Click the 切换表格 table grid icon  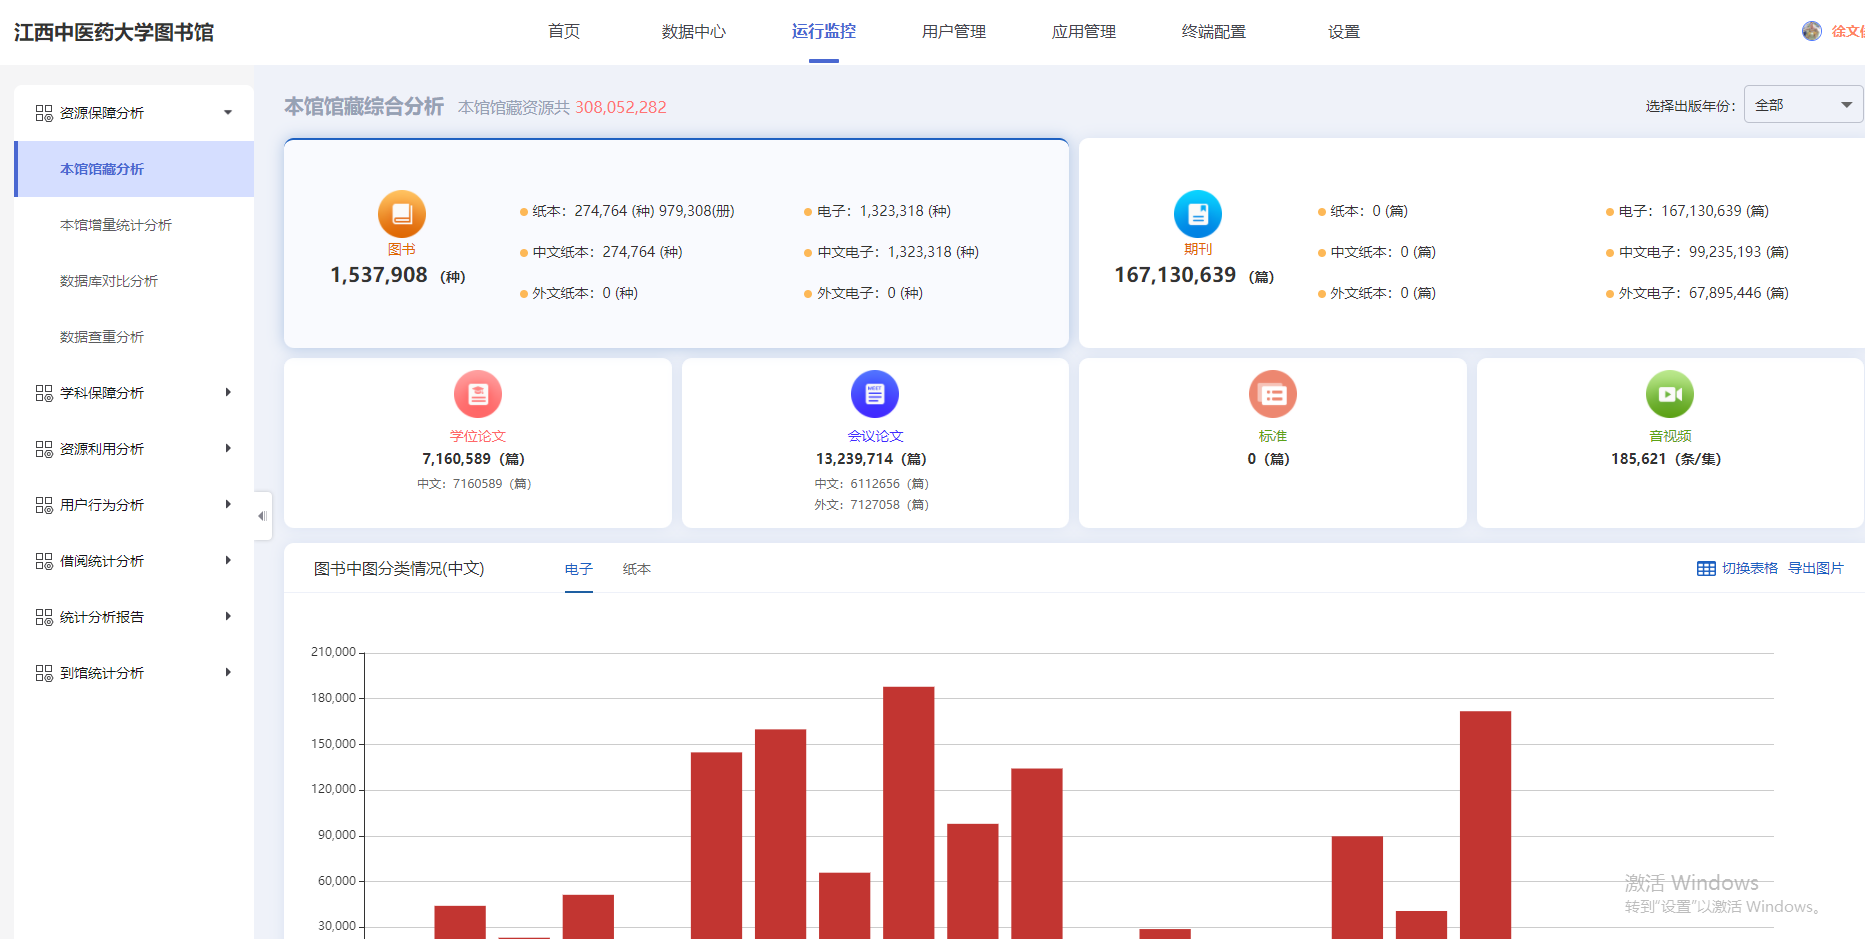[x=1706, y=569]
